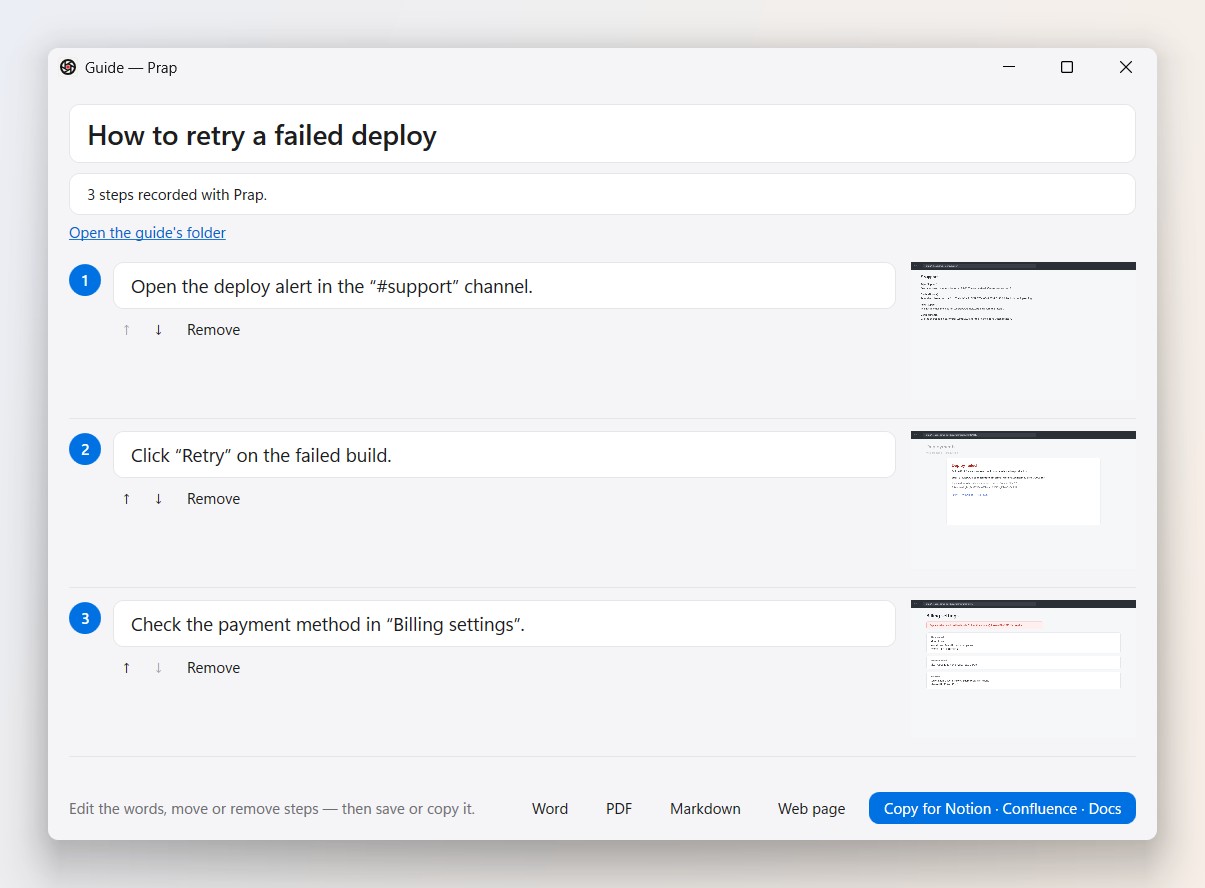The image size is (1205, 888).
Task: Edit step 3 text about payment method
Action: tap(504, 624)
